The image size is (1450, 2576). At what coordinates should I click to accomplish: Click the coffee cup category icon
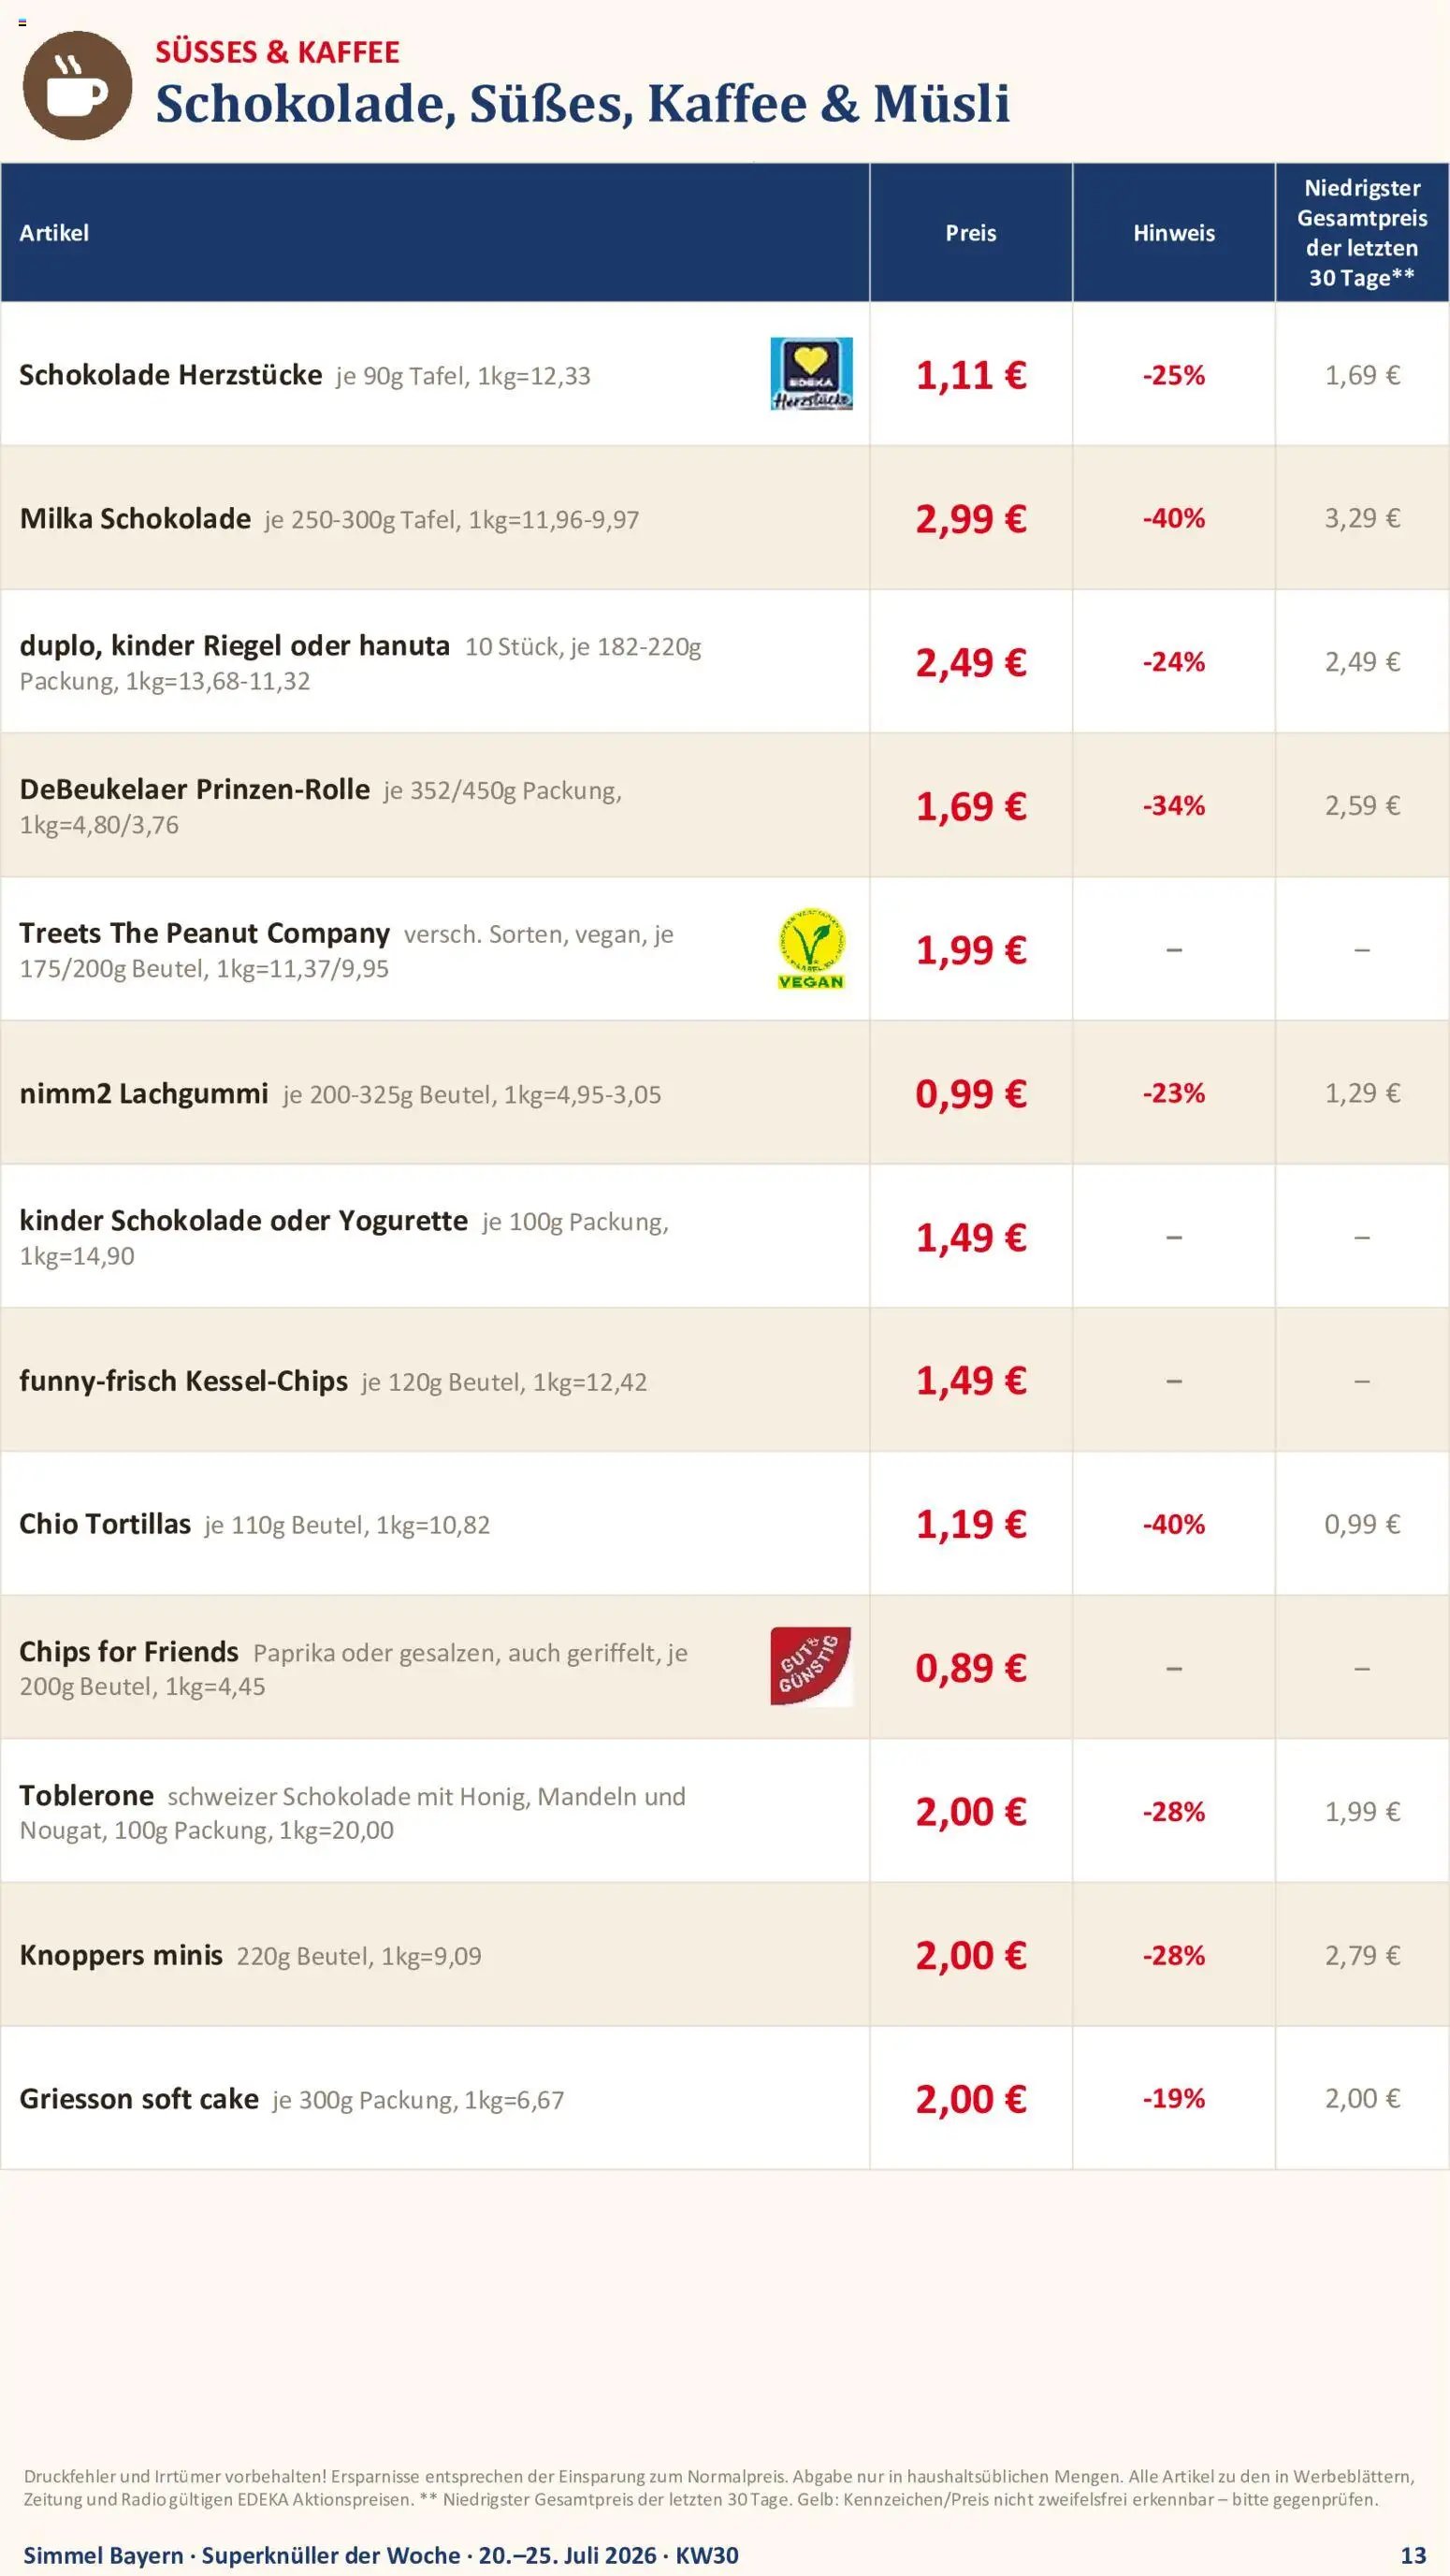(x=77, y=85)
